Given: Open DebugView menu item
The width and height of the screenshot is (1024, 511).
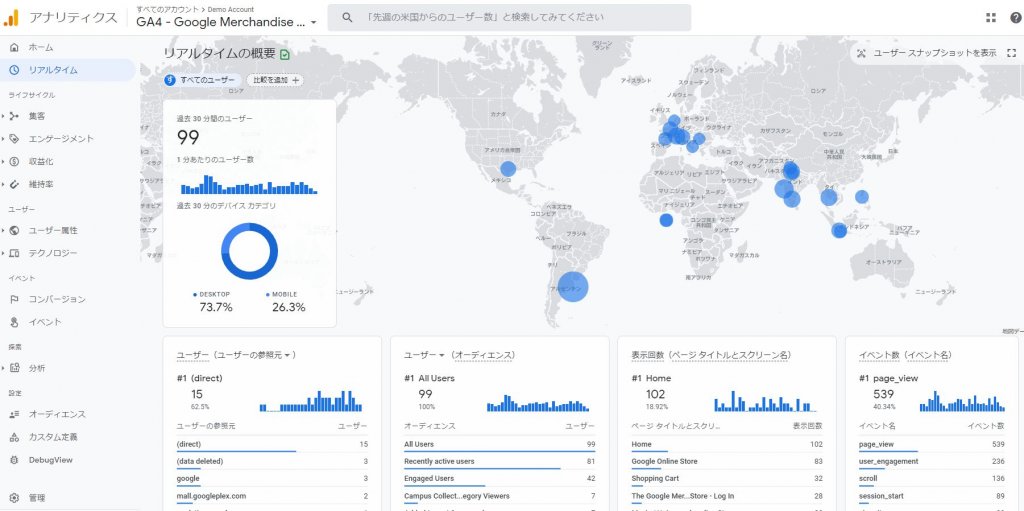Looking at the screenshot, I should coord(50,460).
